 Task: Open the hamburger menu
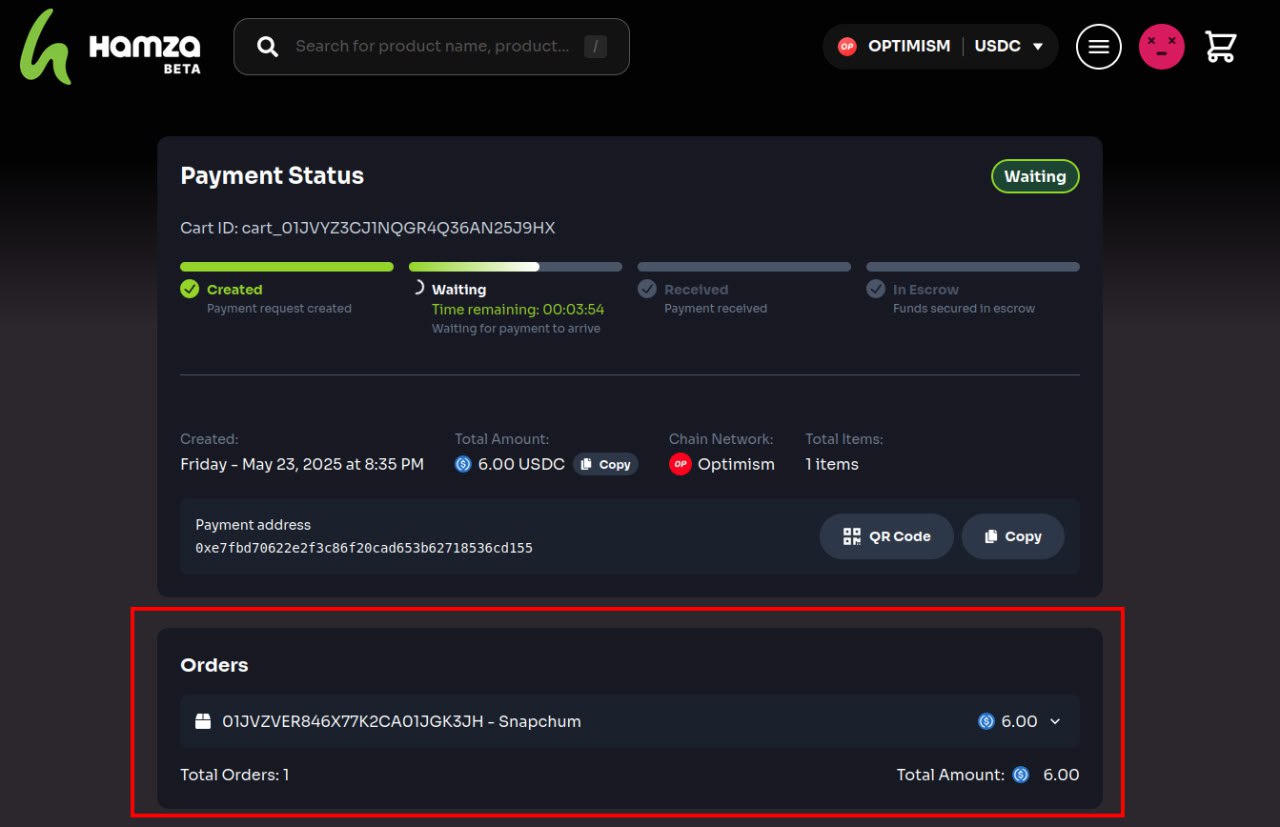click(x=1098, y=46)
